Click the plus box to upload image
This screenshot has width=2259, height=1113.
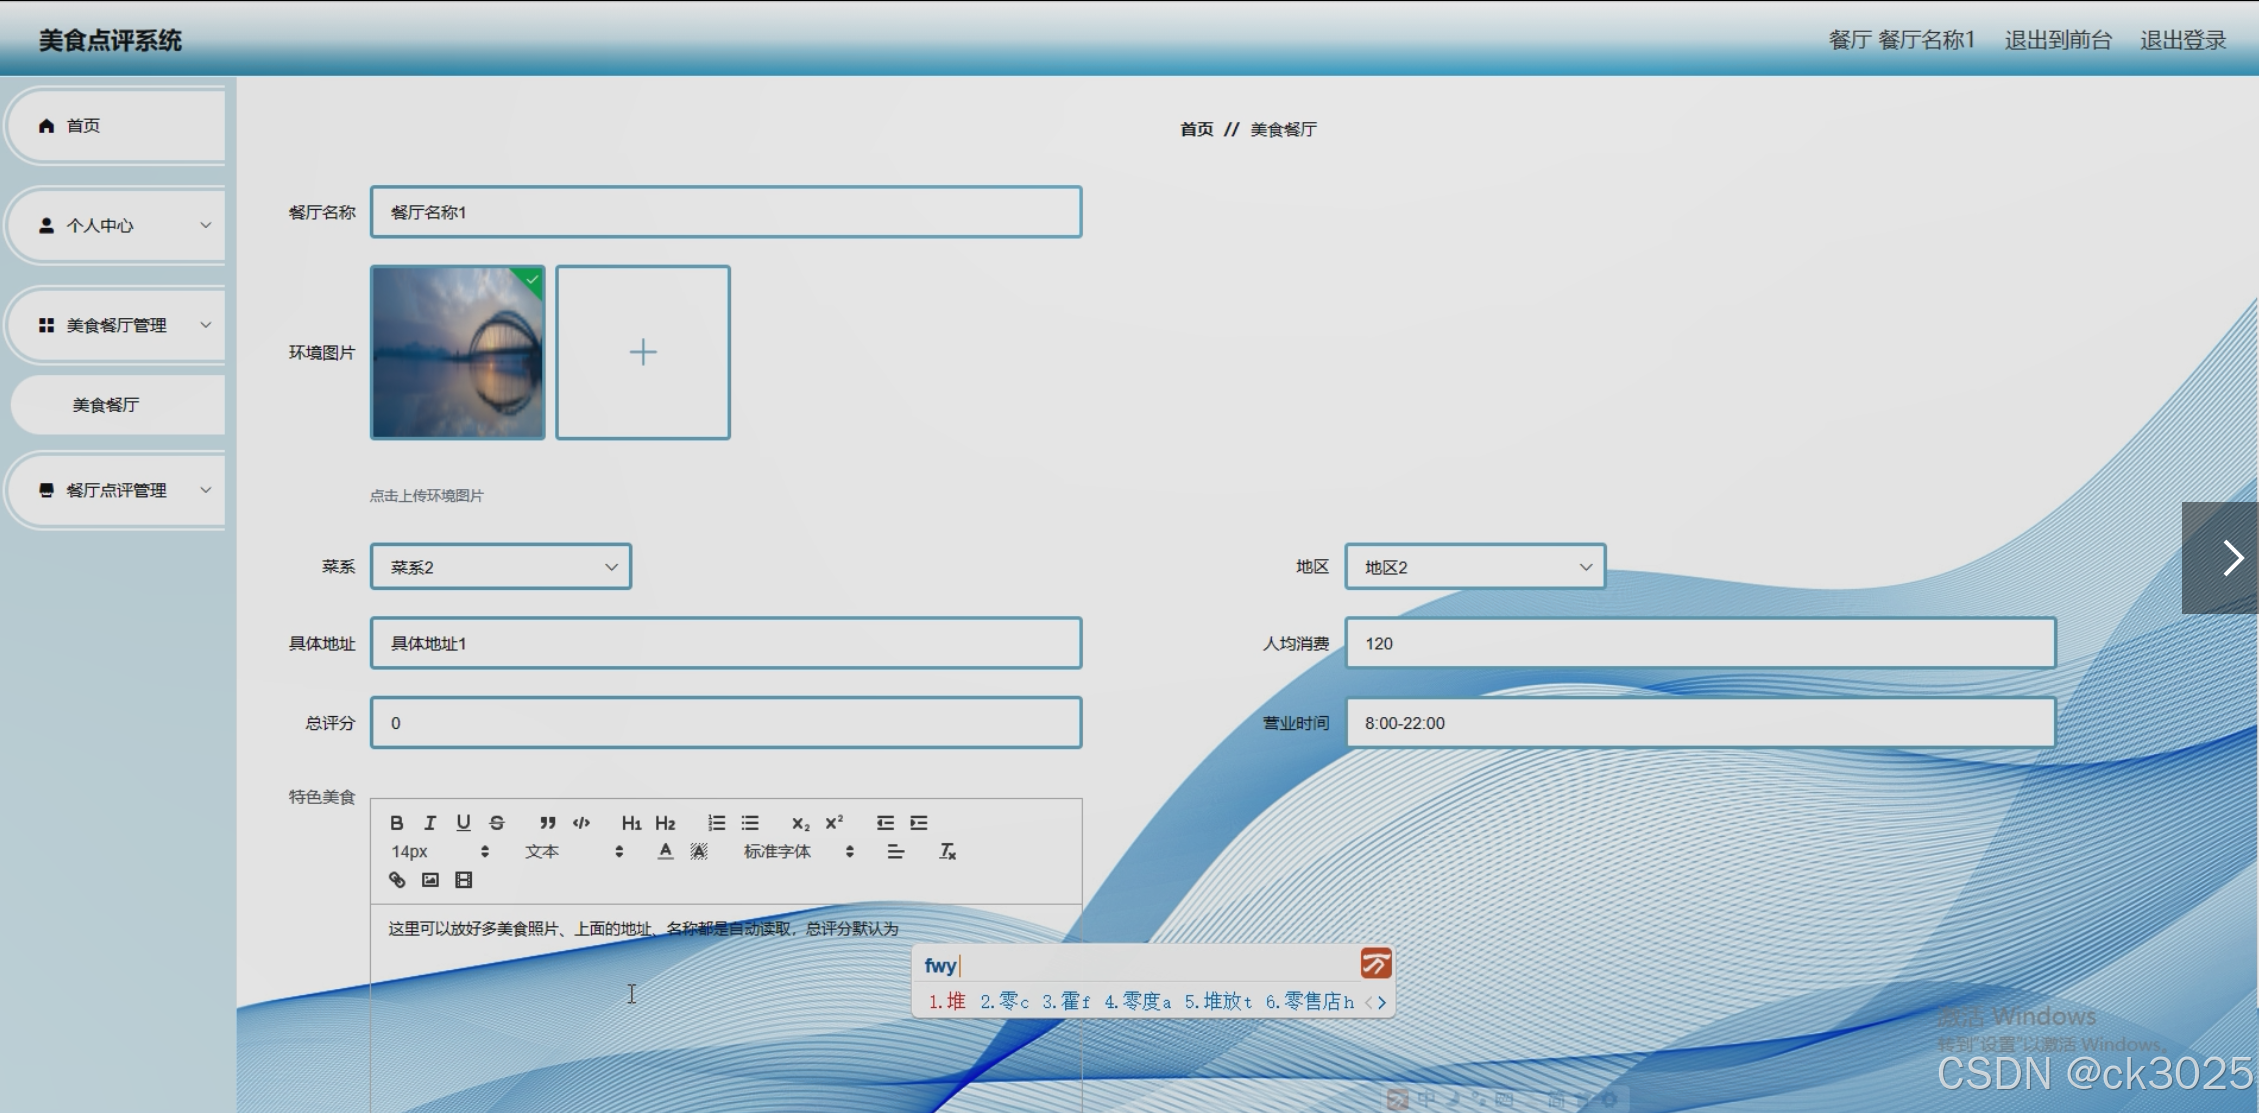(643, 352)
